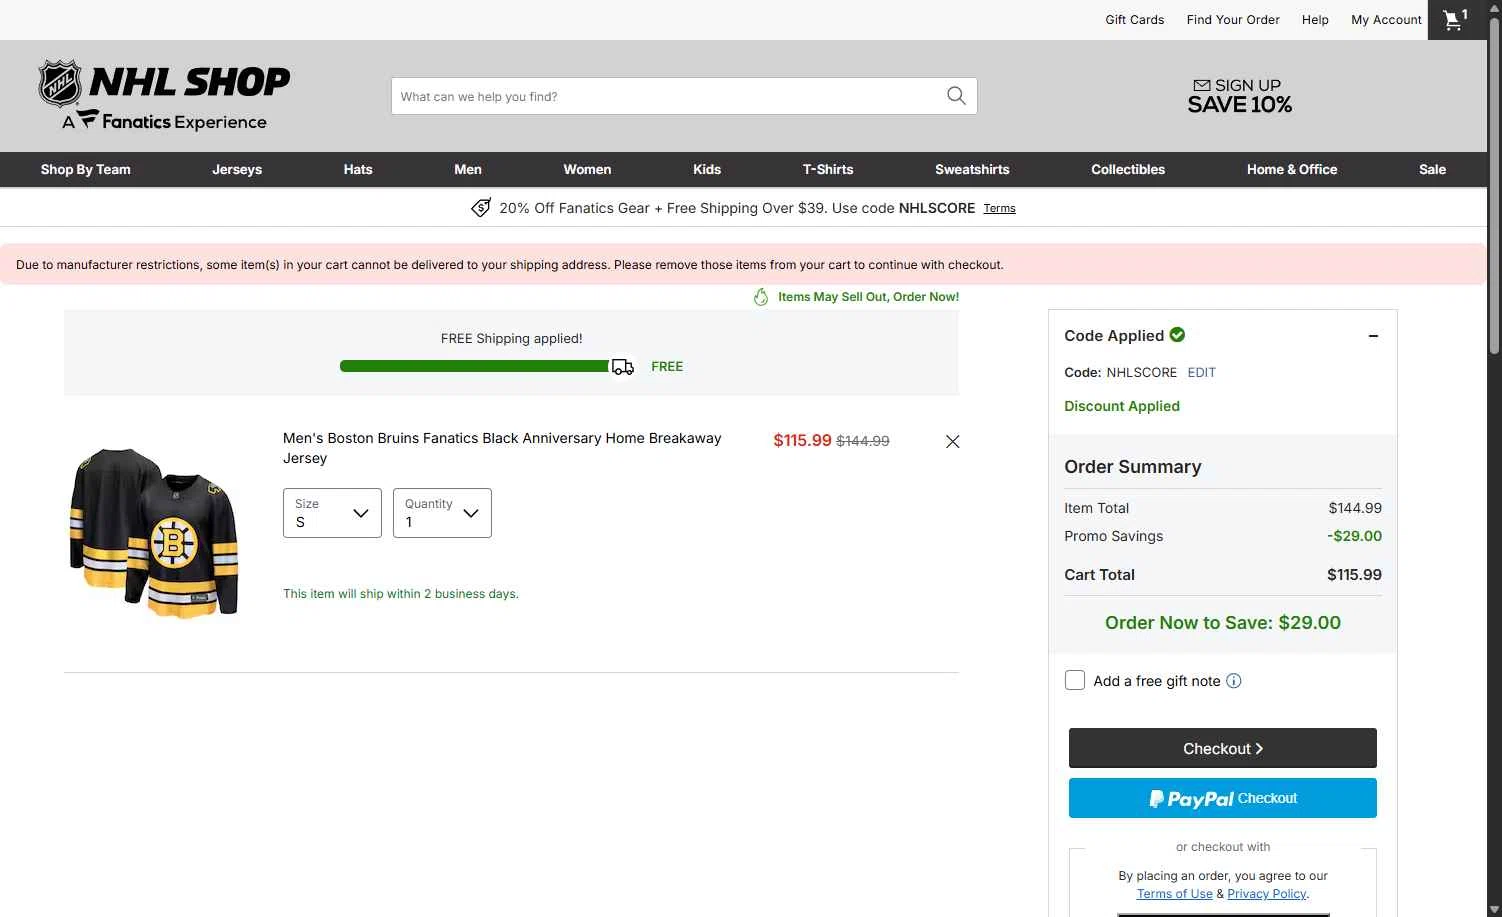Open the Bruins Breakaway Jersey product title
1502x917 pixels.
point(502,448)
